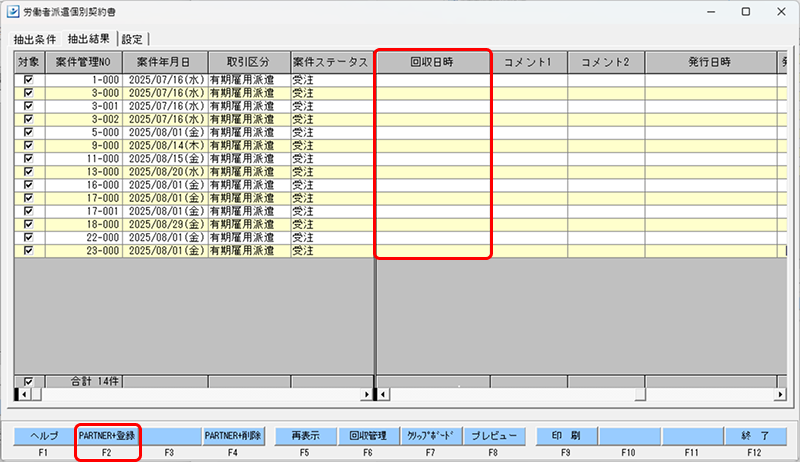Click the コメント2 cell of row 9-000
The width and height of the screenshot is (800, 462).
(606, 145)
